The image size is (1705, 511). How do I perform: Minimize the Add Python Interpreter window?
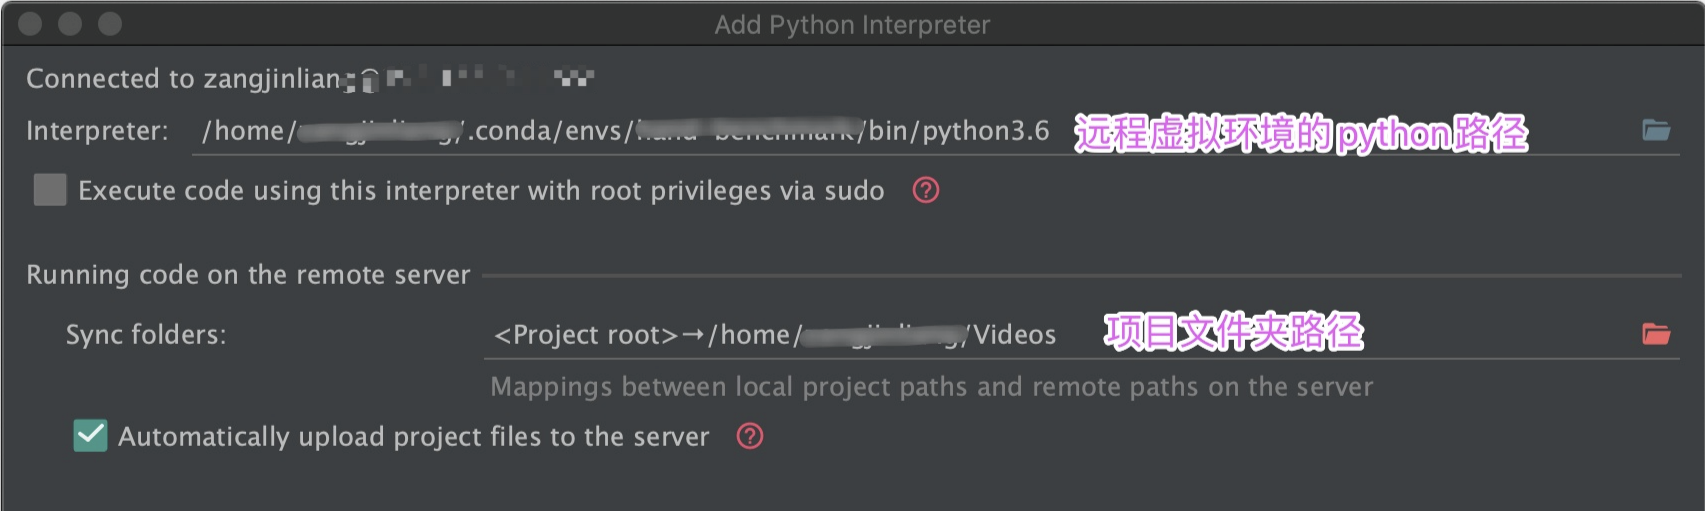pos(70,24)
